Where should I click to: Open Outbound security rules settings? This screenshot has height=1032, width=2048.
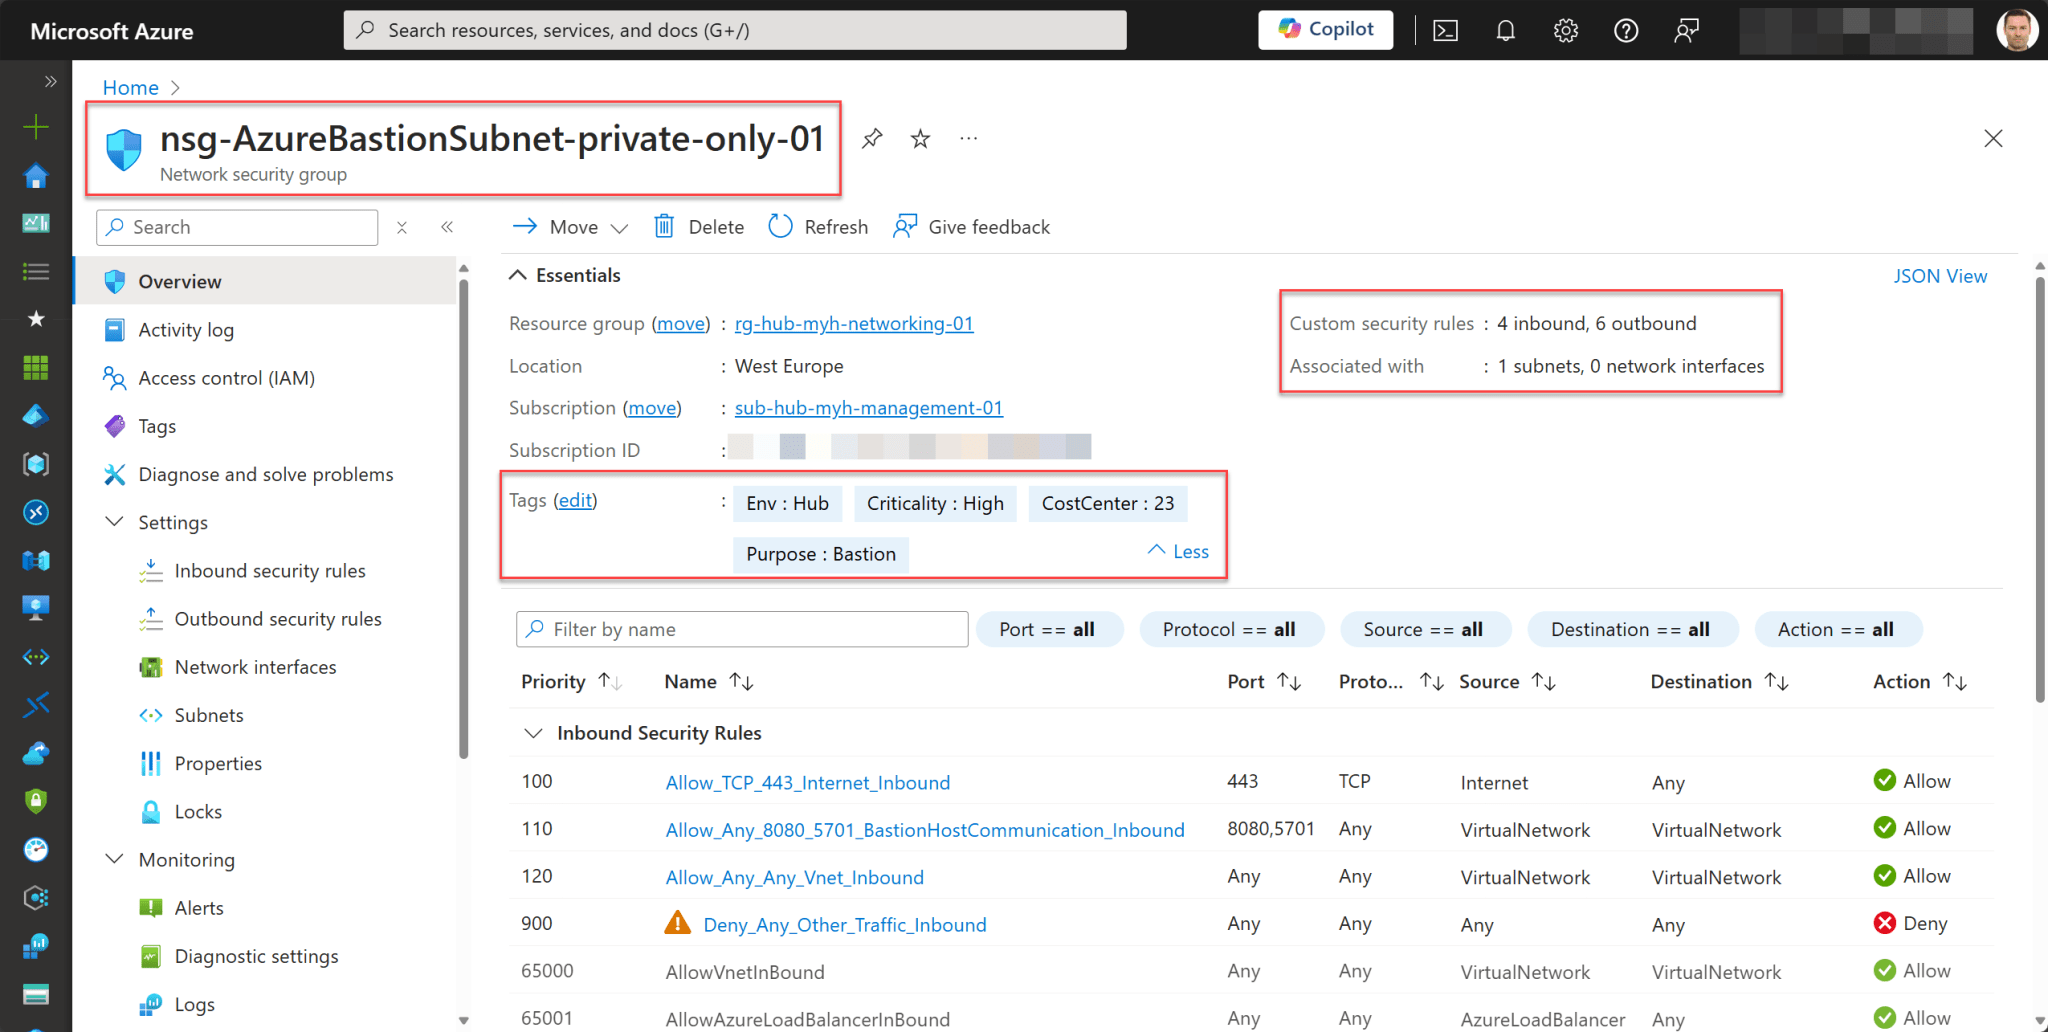point(278,618)
